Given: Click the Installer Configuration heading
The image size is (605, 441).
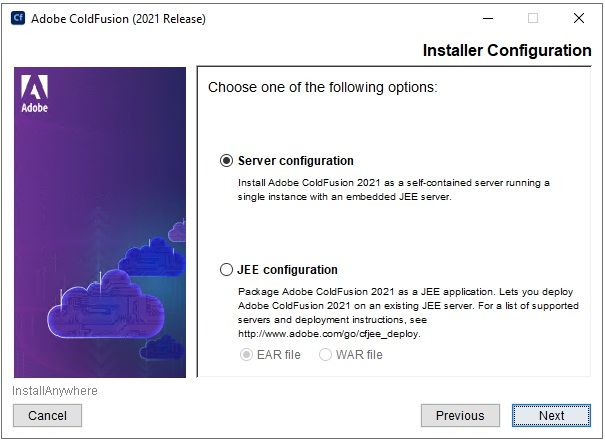Looking at the screenshot, I should [507, 51].
